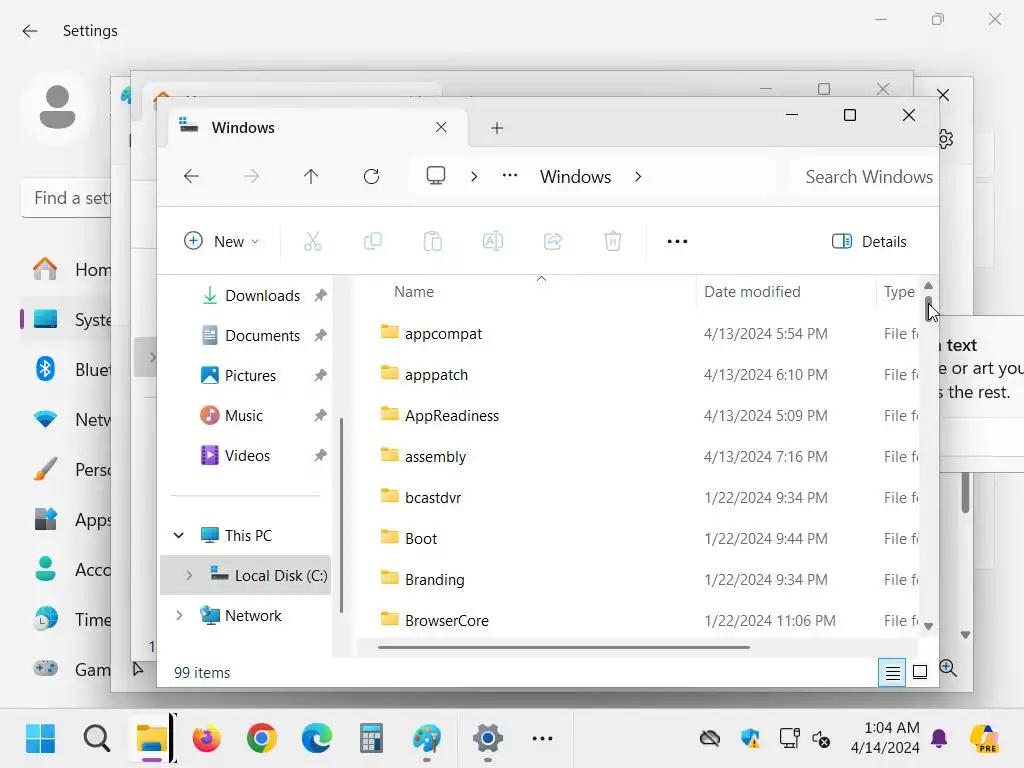
Task: Switch to Settings gear on taskbar
Action: 488,739
